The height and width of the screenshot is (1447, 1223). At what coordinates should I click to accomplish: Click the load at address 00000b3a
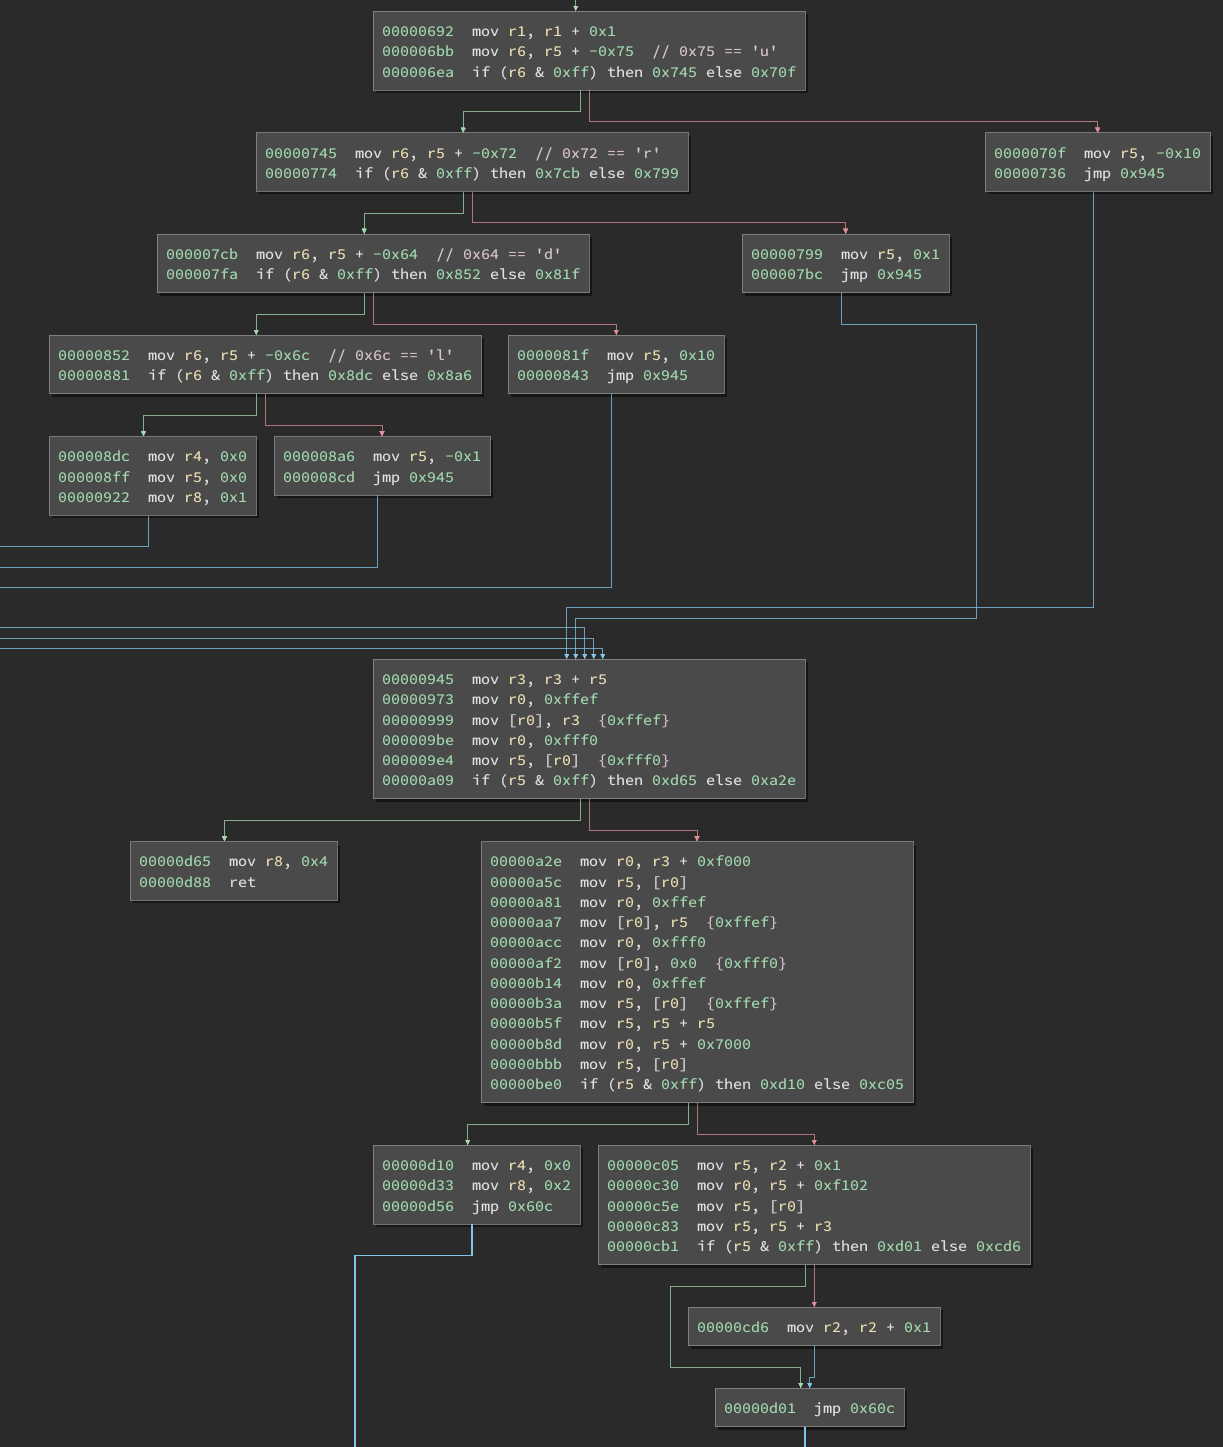[633, 1003]
